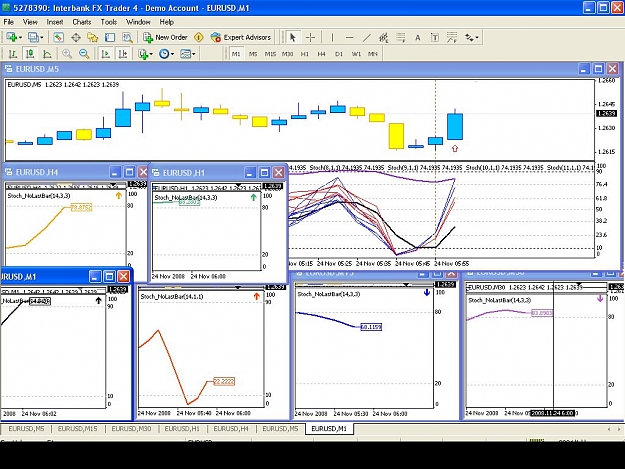This screenshot has width=625, height=469.
Task: Select the text 'A' drawing tool
Action: 418,37
